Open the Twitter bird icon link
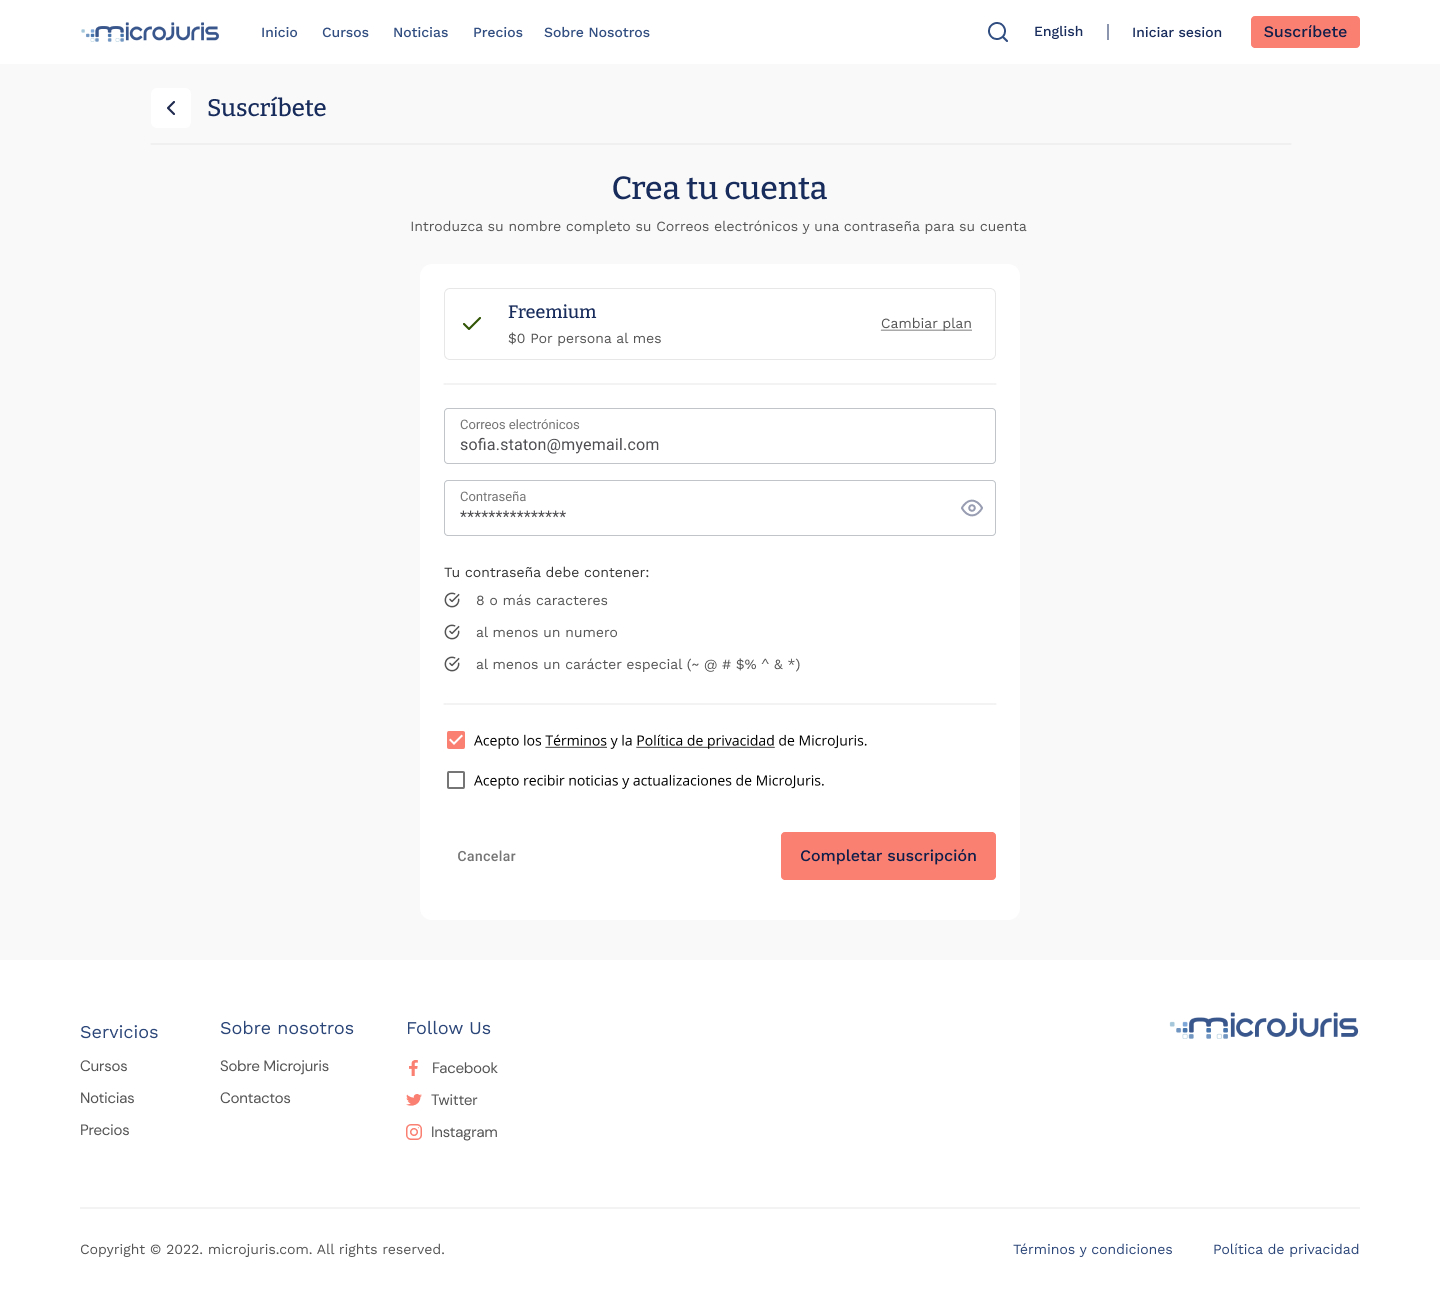The image size is (1440, 1296). (413, 1100)
